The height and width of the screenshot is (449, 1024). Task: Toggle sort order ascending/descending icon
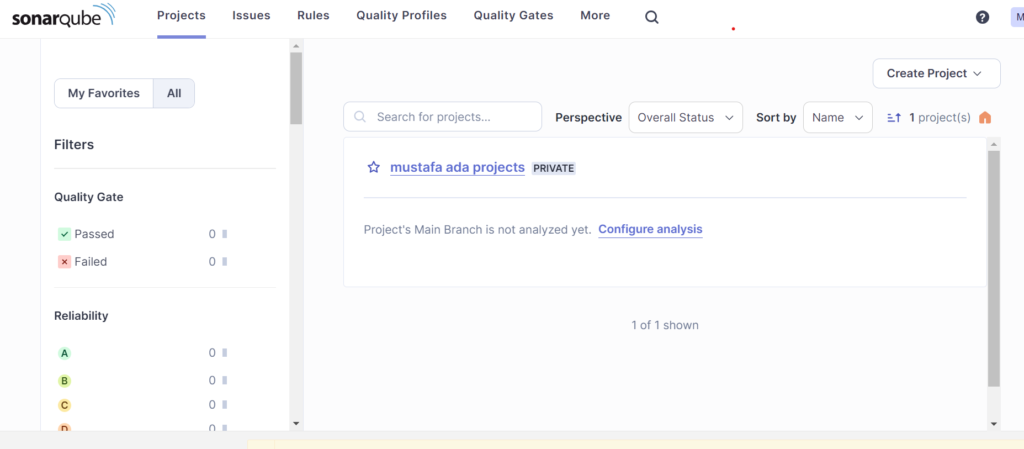coord(894,118)
